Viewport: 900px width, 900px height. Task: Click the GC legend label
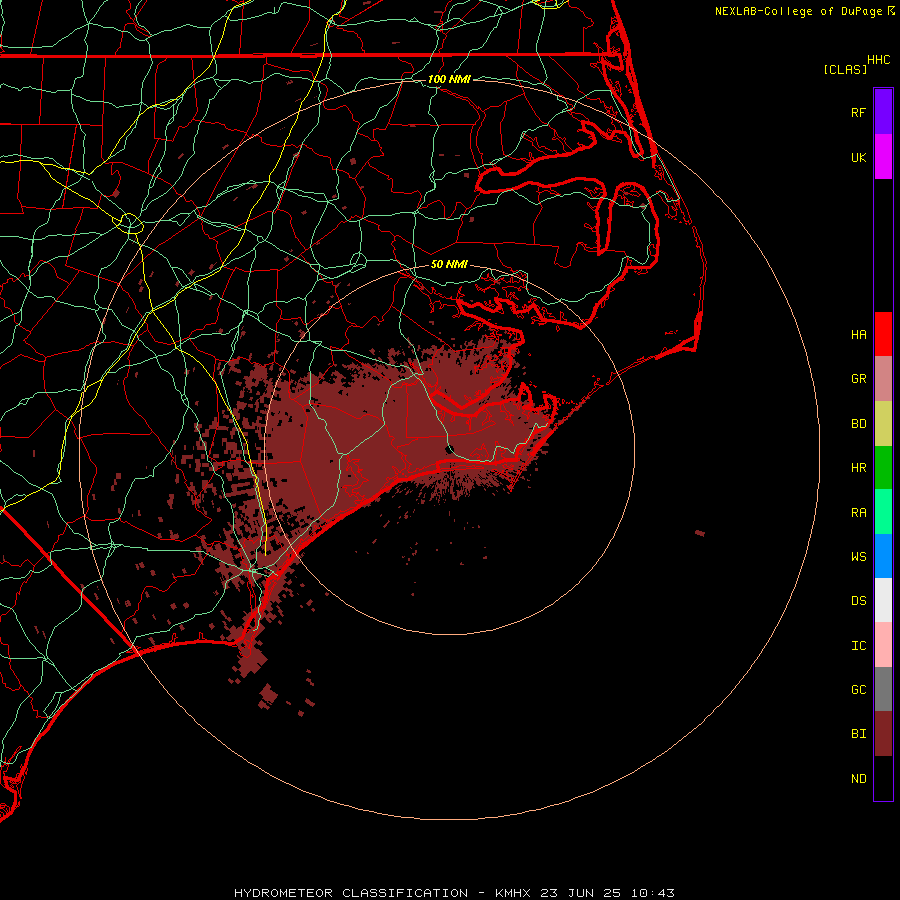tap(858, 690)
